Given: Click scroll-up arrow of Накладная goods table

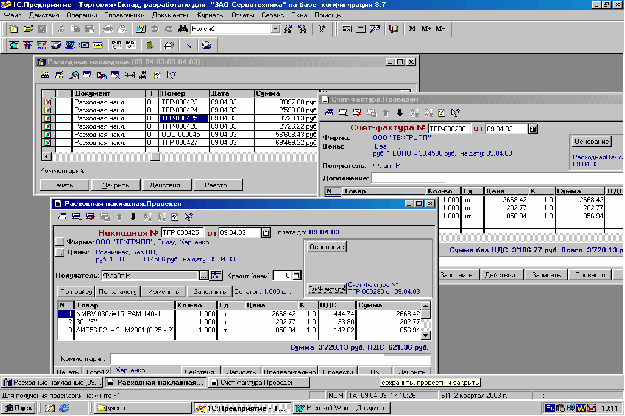Looking at the screenshot, I should (x=426, y=306).
